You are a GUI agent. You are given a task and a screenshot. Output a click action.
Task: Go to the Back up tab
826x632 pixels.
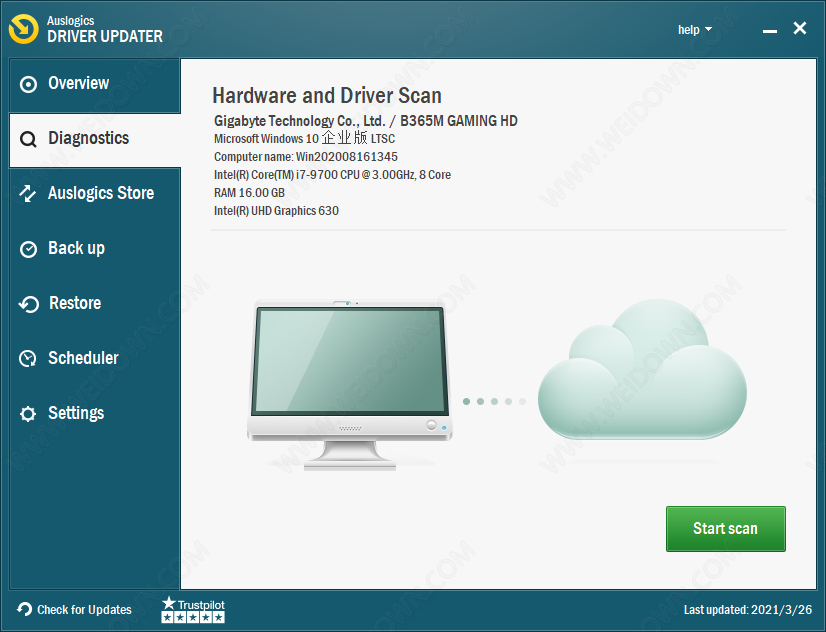click(95, 250)
